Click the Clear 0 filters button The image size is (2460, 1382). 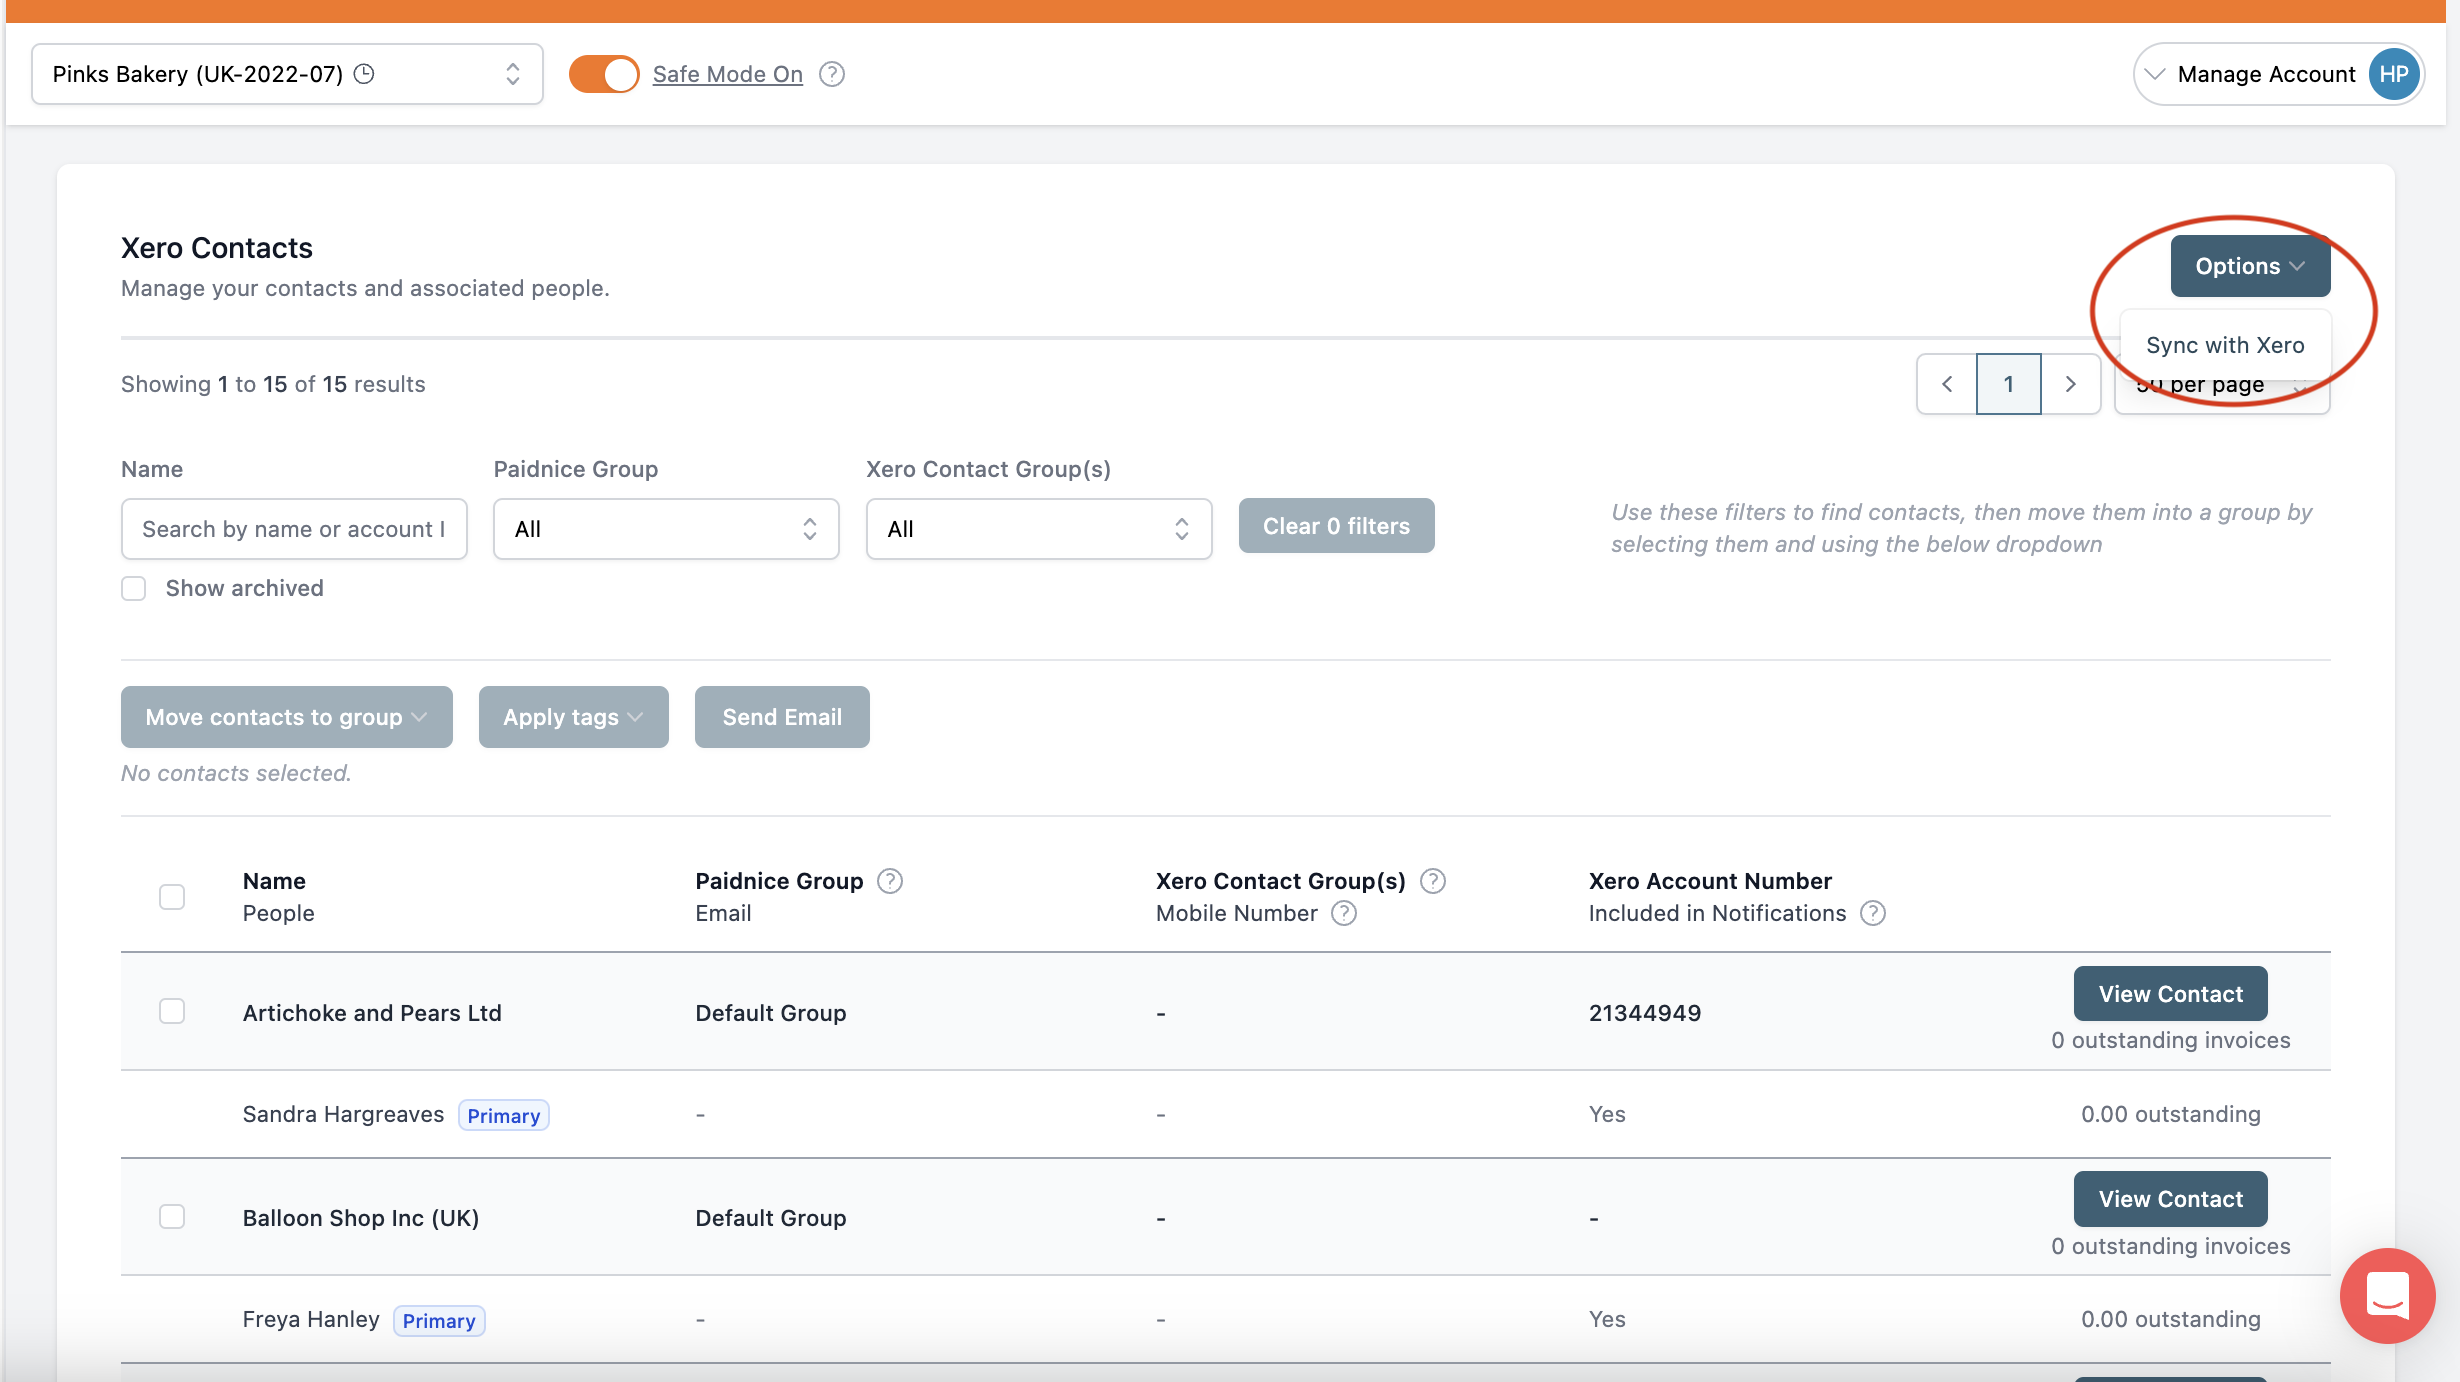[x=1336, y=525]
